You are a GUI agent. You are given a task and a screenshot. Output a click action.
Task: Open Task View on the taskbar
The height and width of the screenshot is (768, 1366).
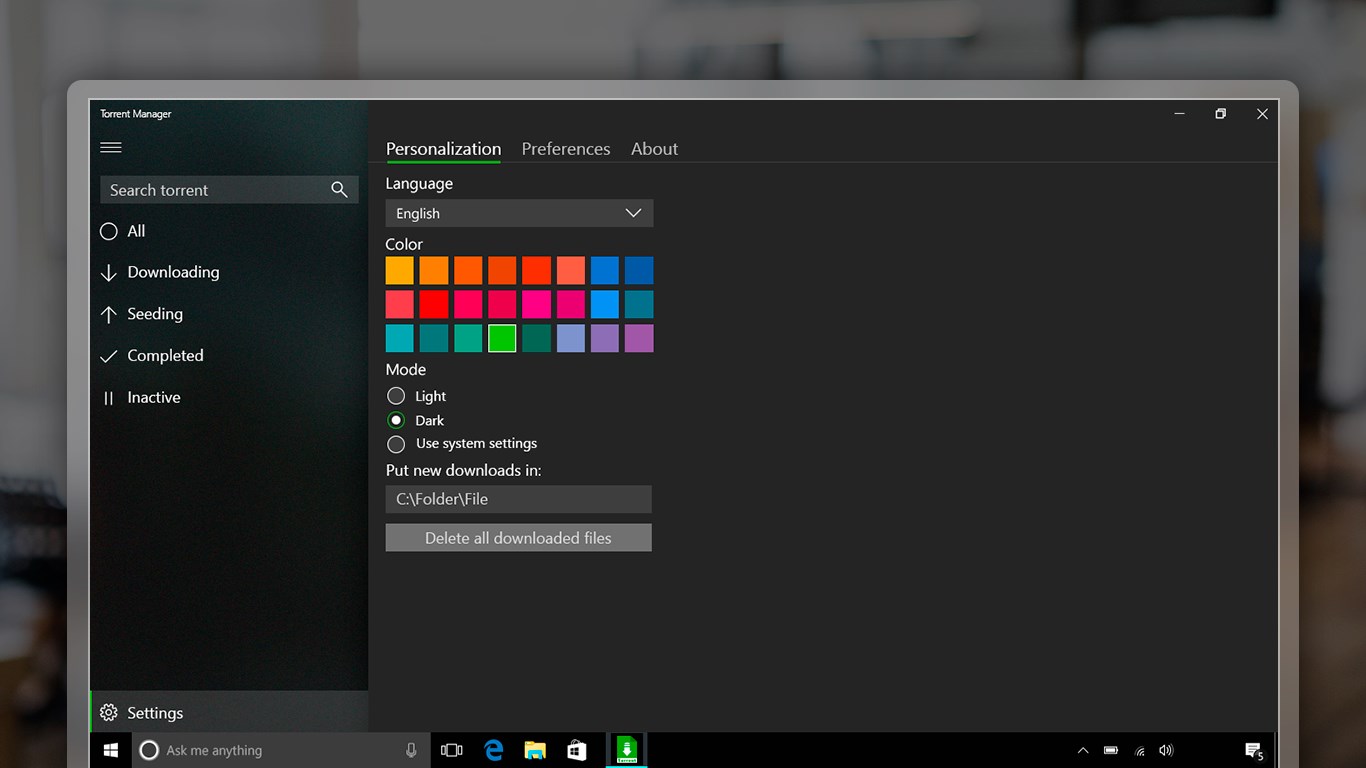click(452, 750)
